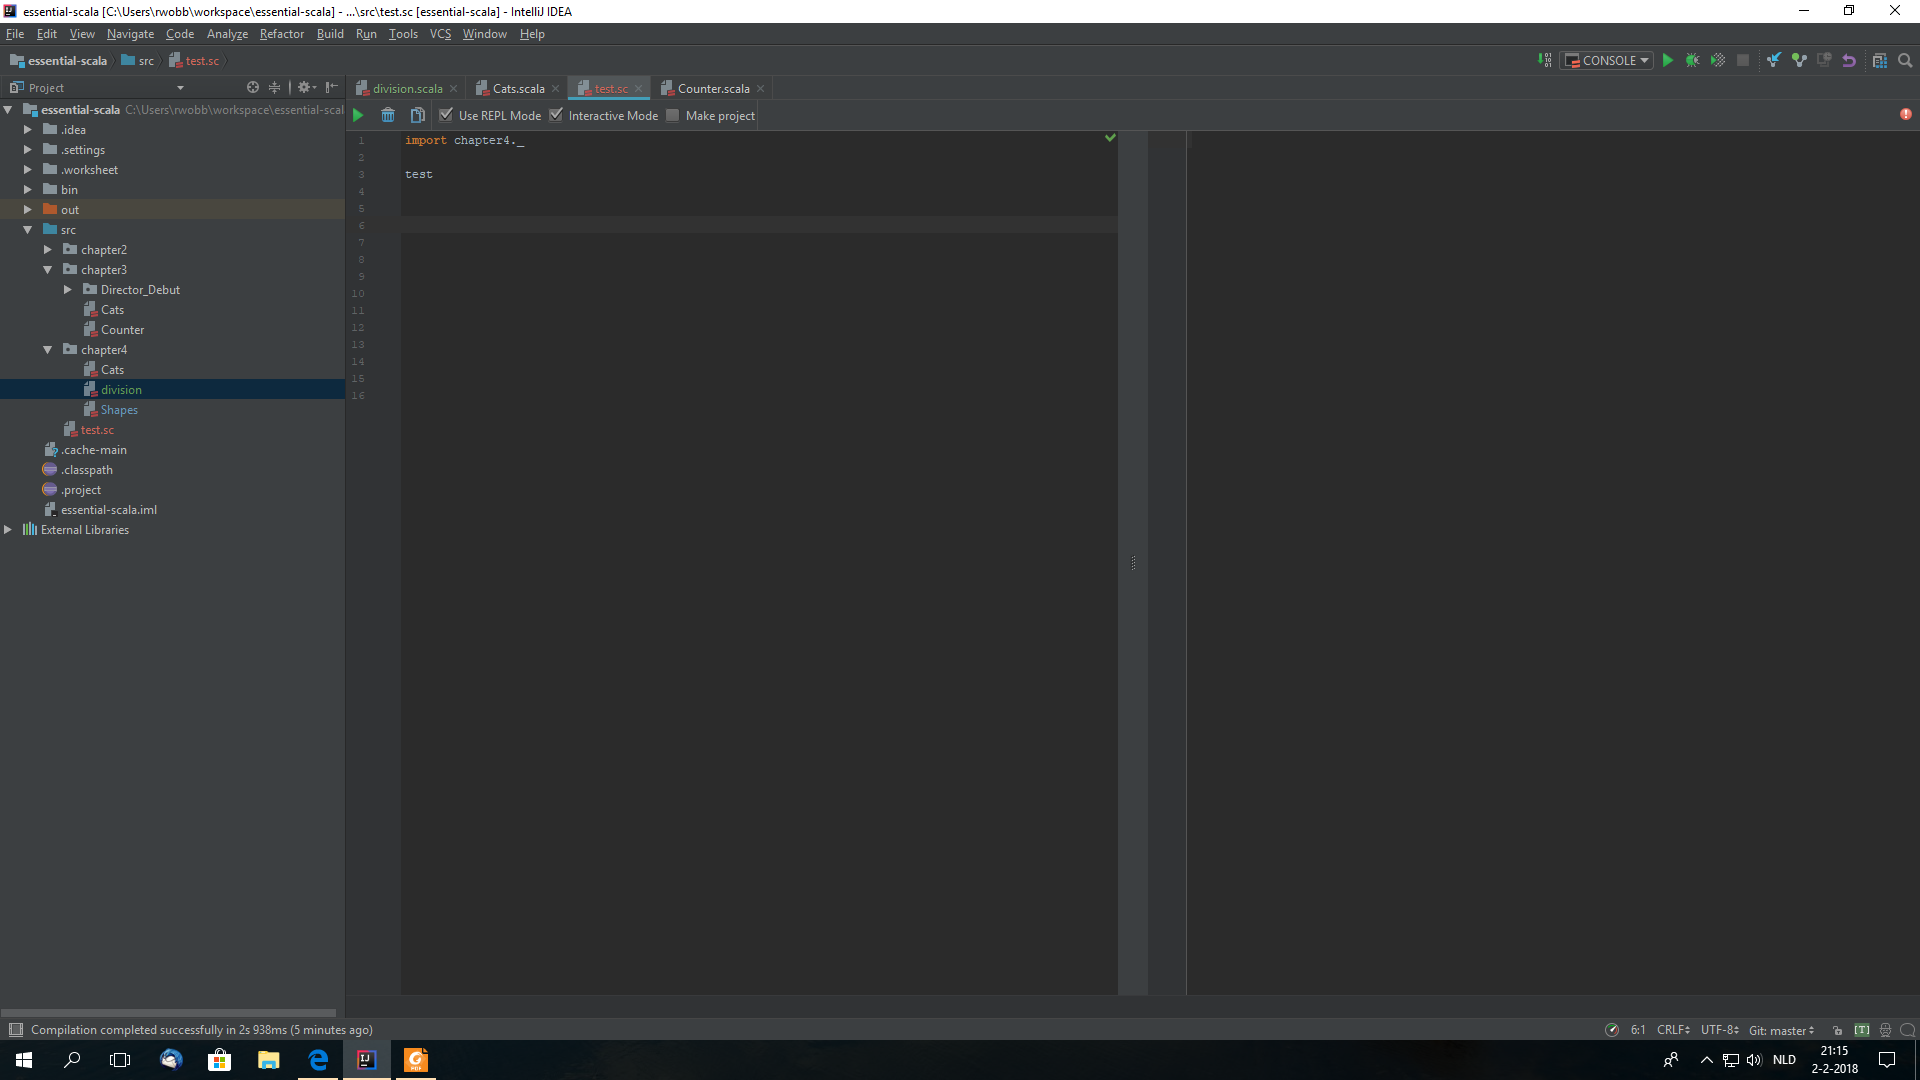Viewport: 1920px width, 1080px height.
Task: Change file encoding via UTF-8 selector
Action: pyautogui.click(x=1719, y=1030)
